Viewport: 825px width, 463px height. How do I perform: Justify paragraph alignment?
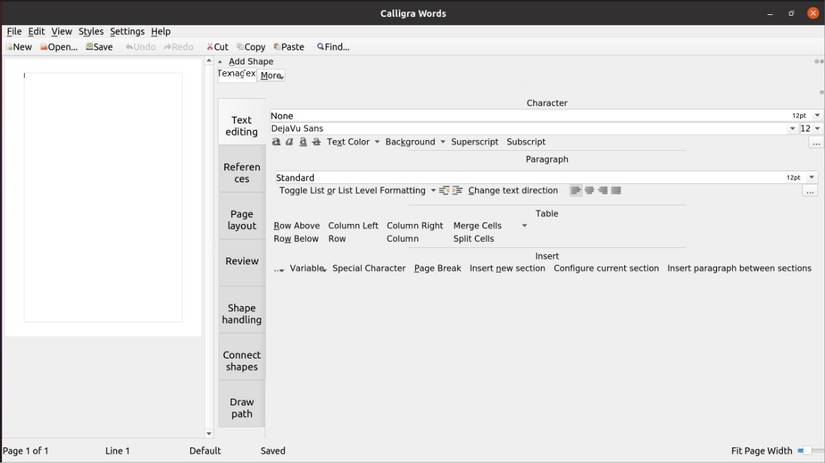click(616, 190)
